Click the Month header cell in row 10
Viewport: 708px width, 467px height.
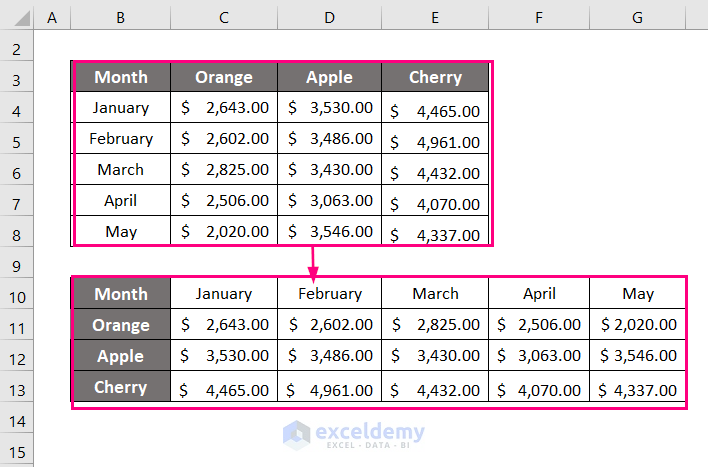coord(120,294)
